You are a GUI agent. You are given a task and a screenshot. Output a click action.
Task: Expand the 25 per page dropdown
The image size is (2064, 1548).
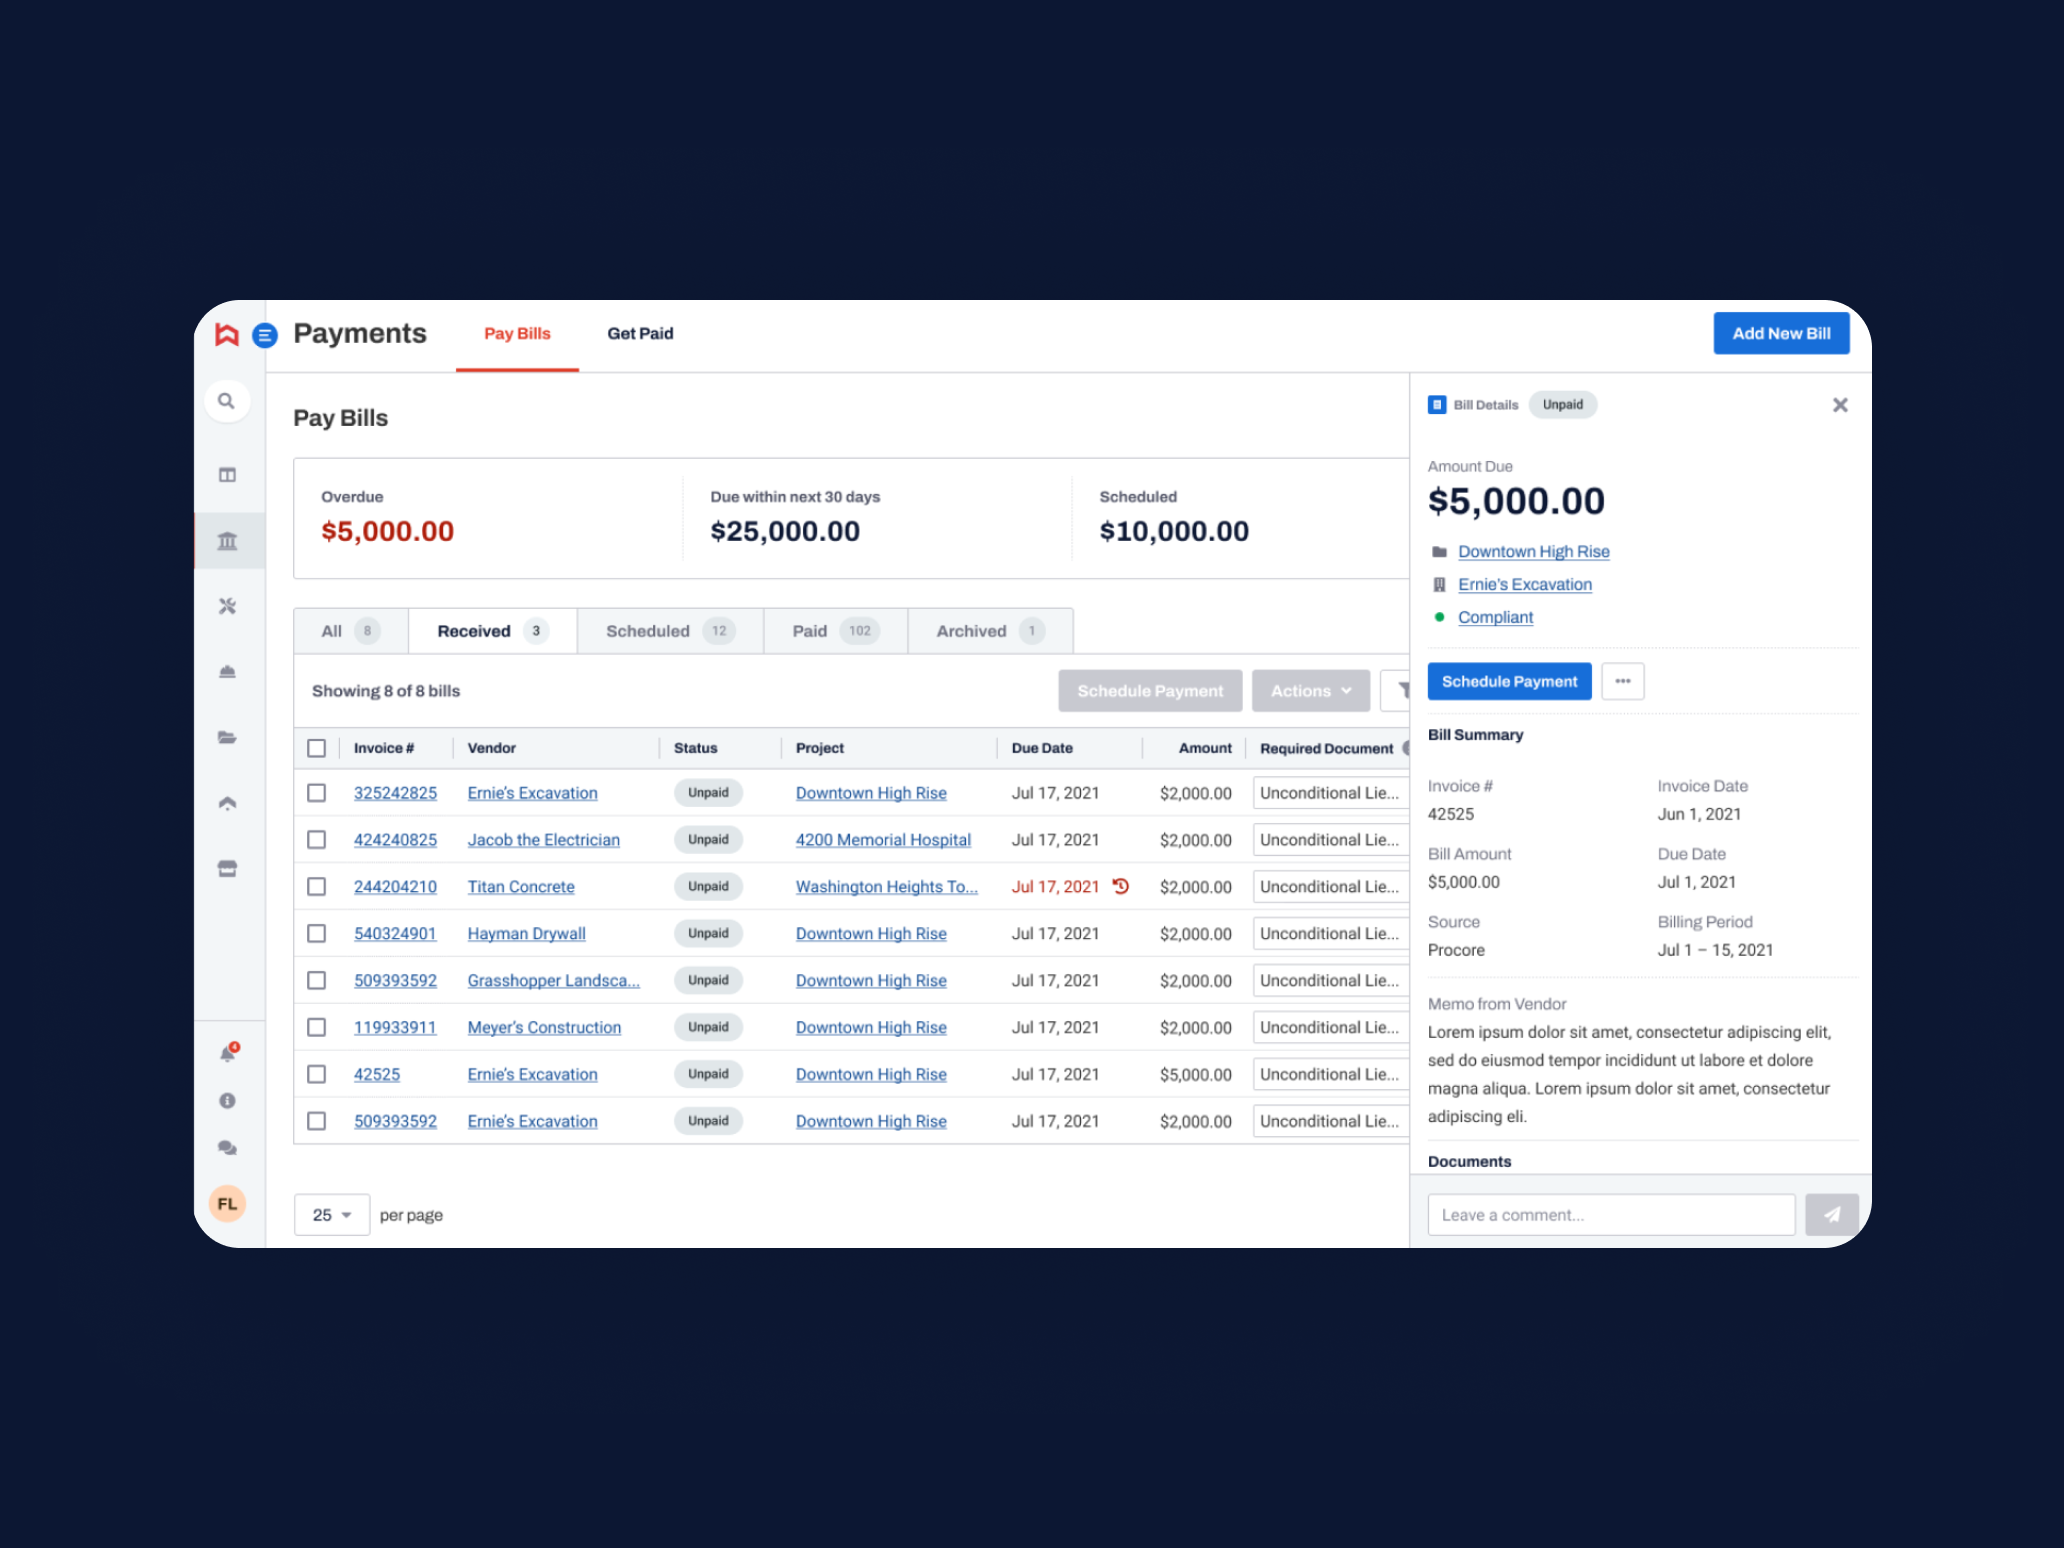(x=331, y=1215)
